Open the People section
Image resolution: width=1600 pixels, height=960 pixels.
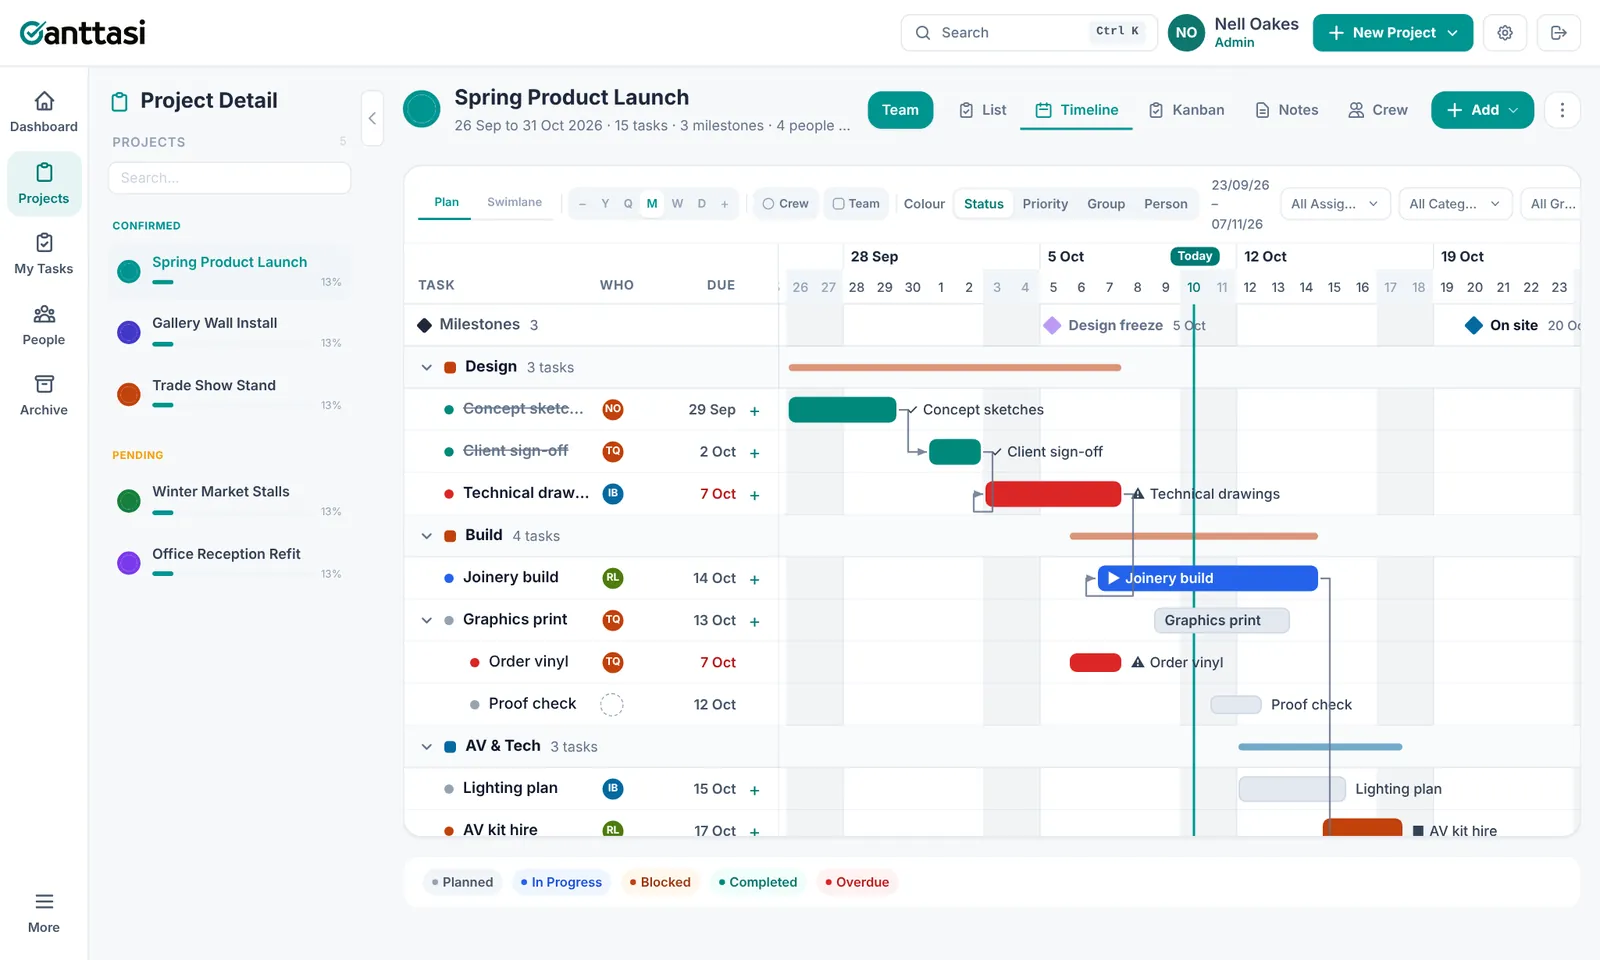pyautogui.click(x=44, y=325)
